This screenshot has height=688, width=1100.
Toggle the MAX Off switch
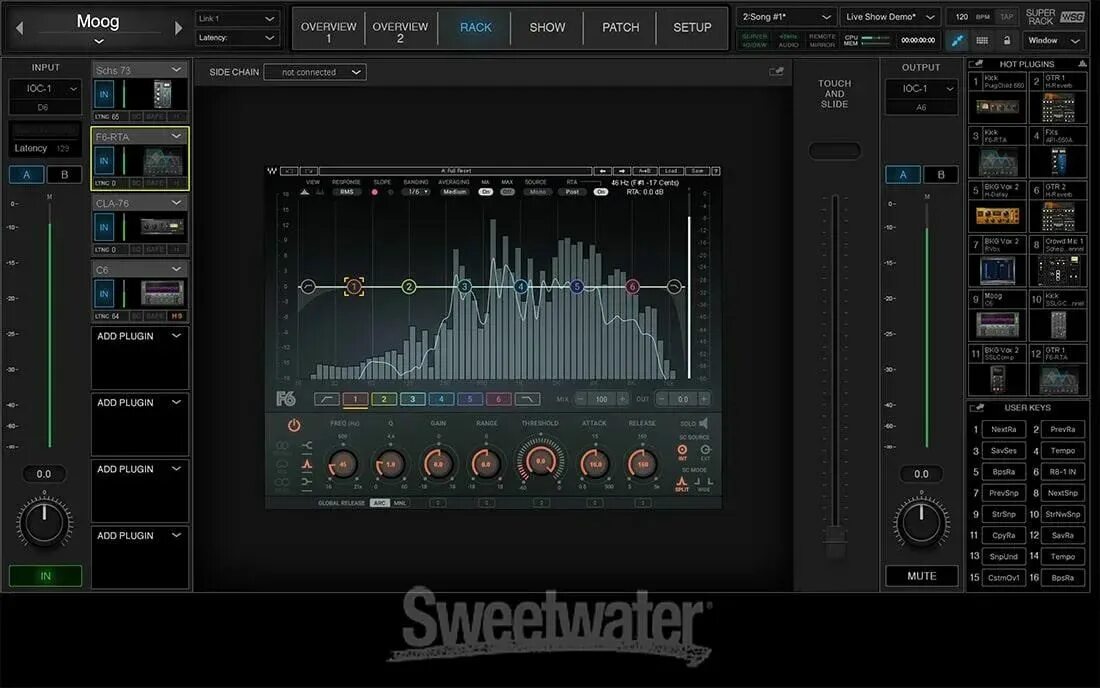click(507, 191)
